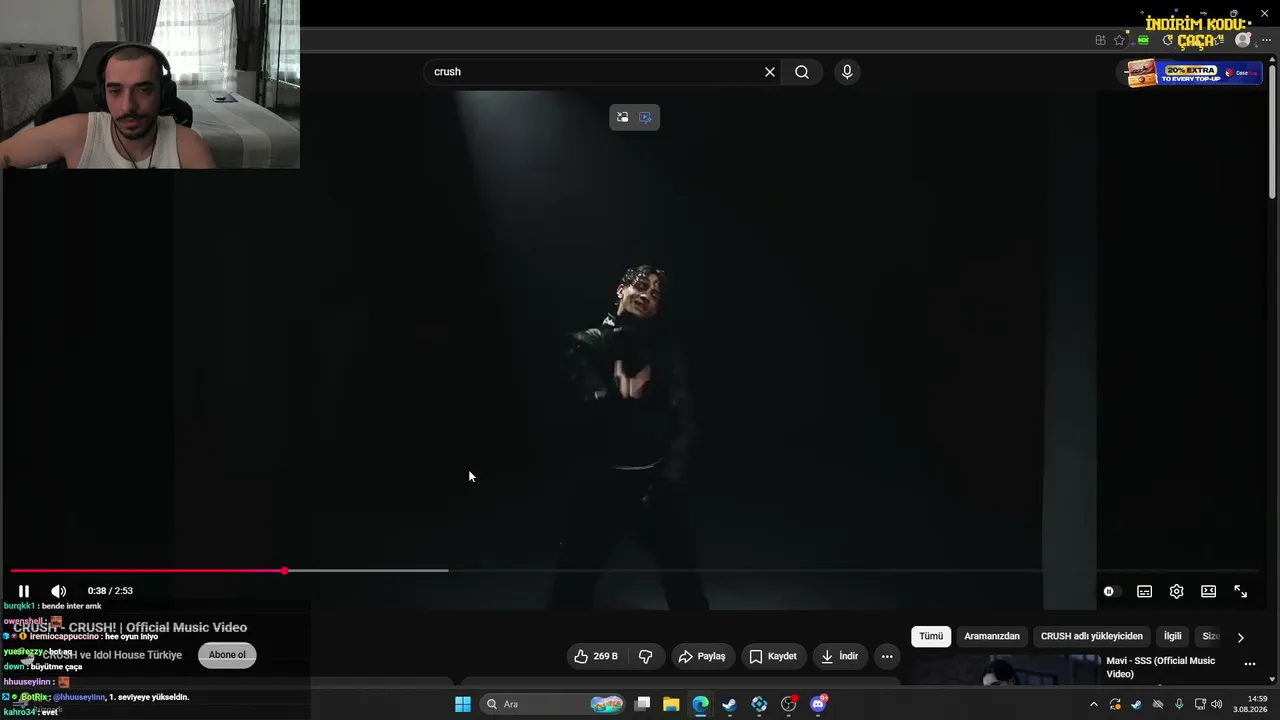Click the Steam icon in system tray
Viewport: 1280px width, 720px height.
click(1136, 704)
